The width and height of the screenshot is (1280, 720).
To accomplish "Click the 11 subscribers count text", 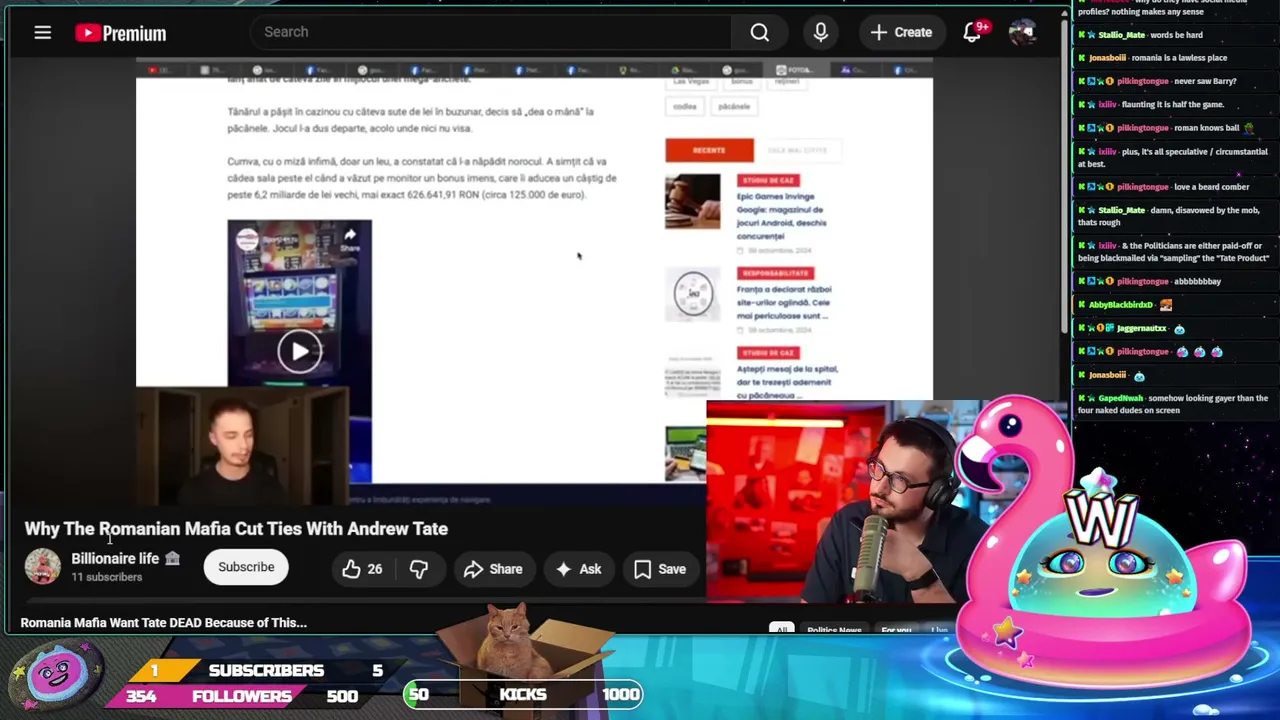I will 106,577.
